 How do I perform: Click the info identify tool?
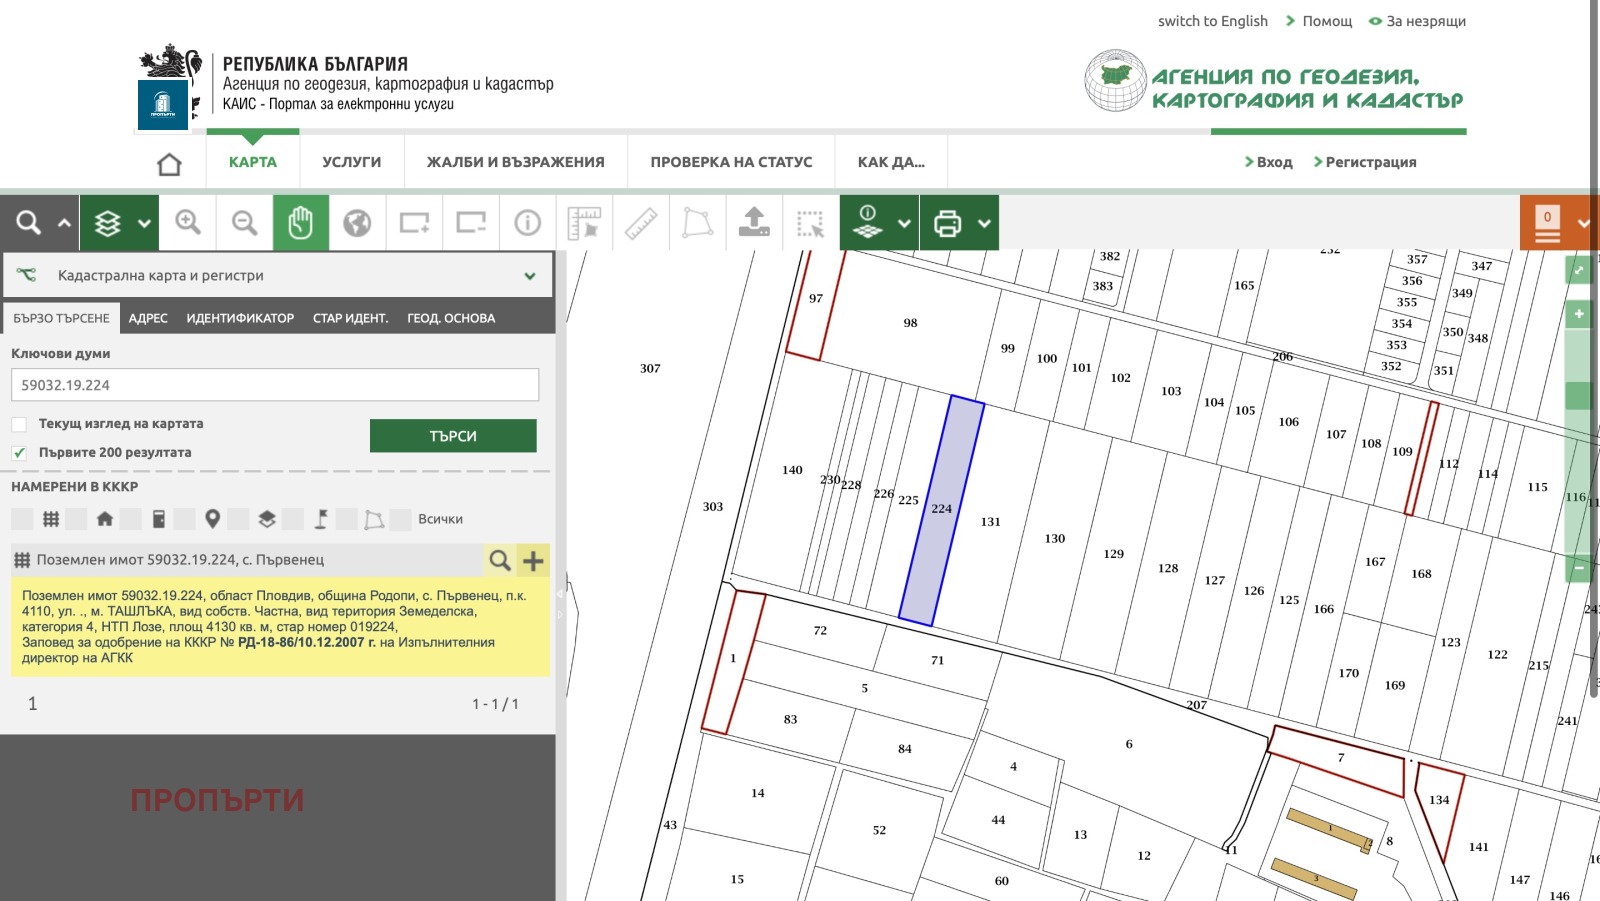[527, 222]
